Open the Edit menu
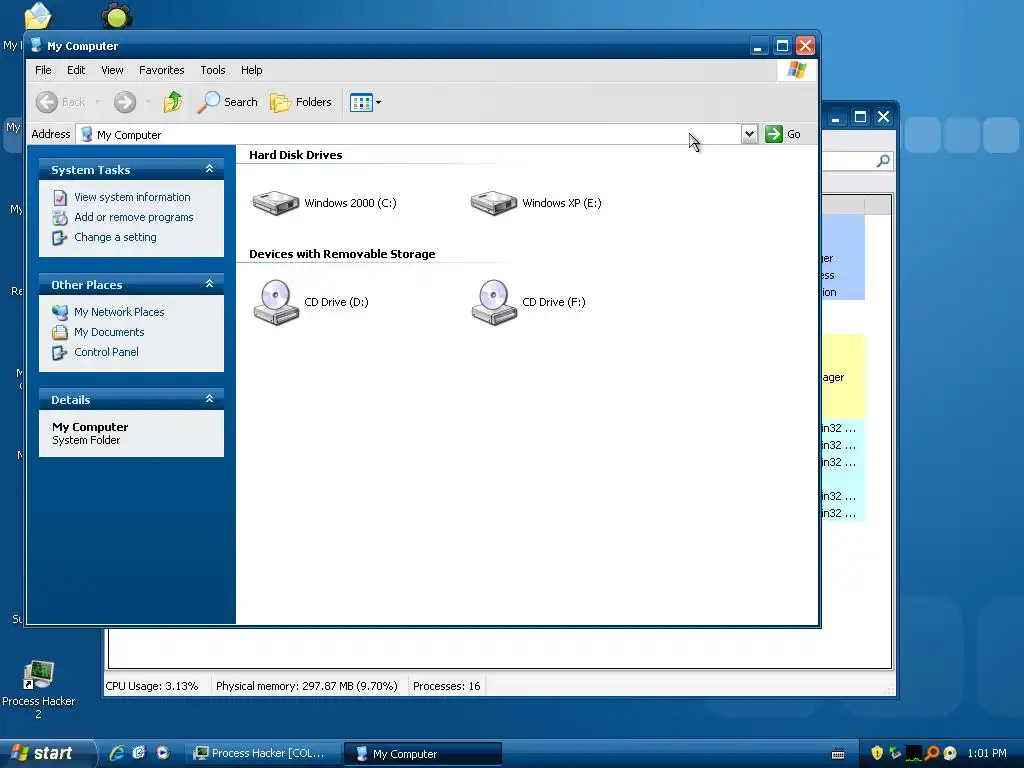 (x=76, y=70)
